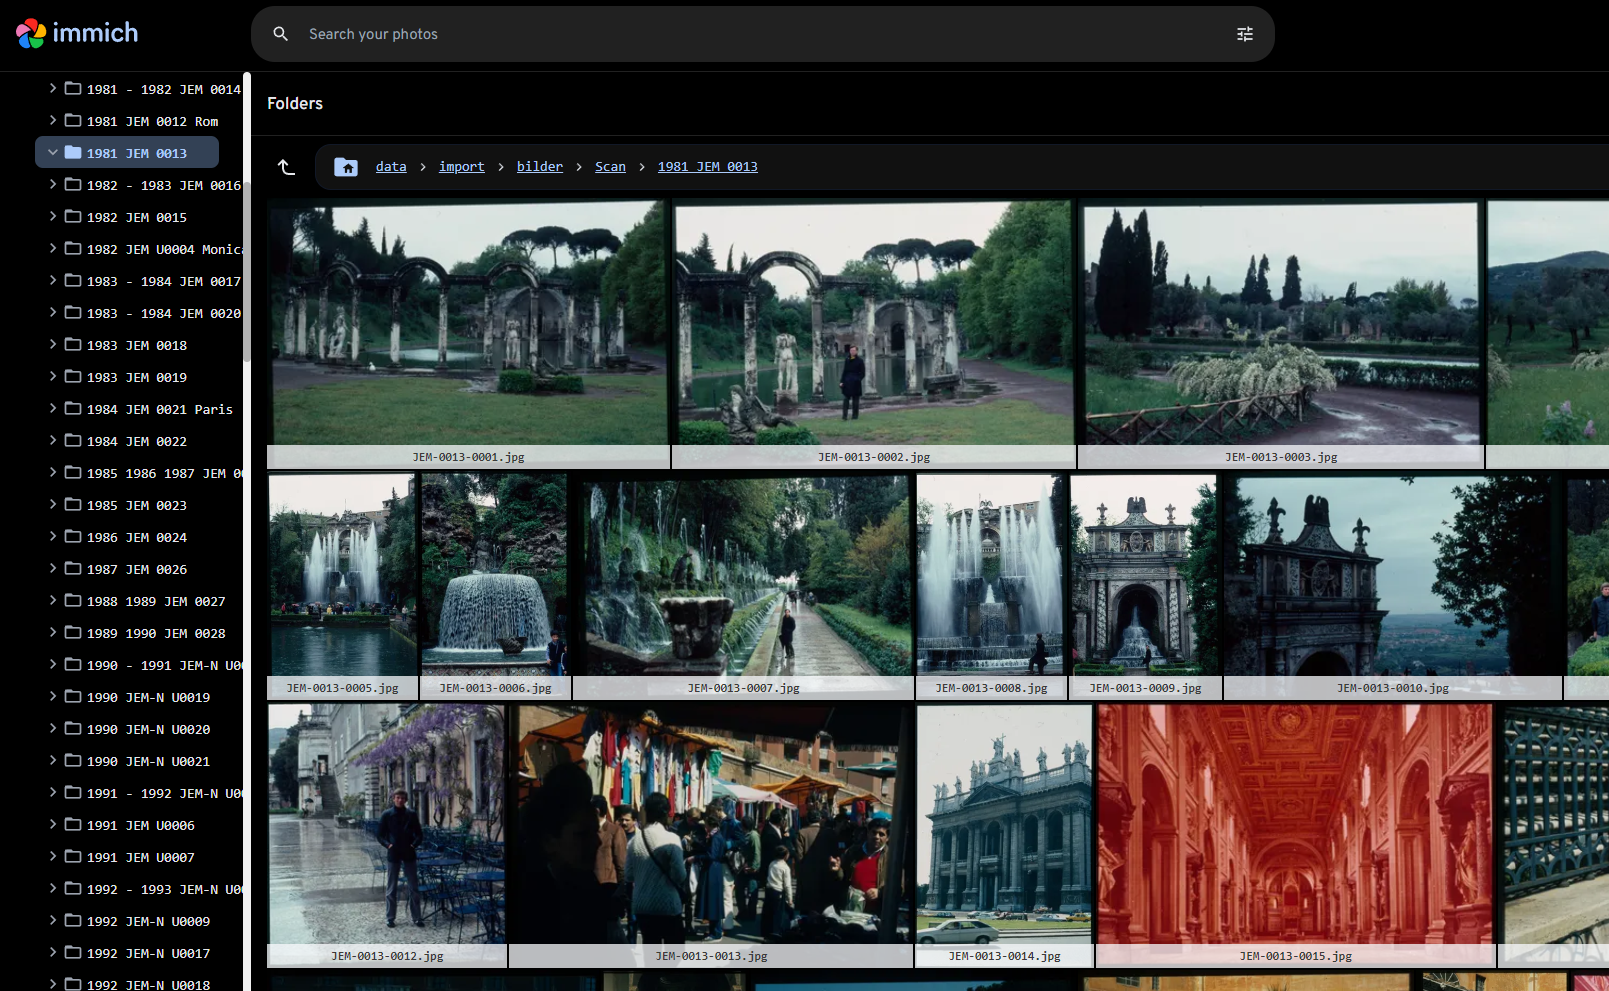This screenshot has height=991, width=1609.
Task: Select the 1983 - 1984 JEM 0020 folder
Action: pos(164,313)
